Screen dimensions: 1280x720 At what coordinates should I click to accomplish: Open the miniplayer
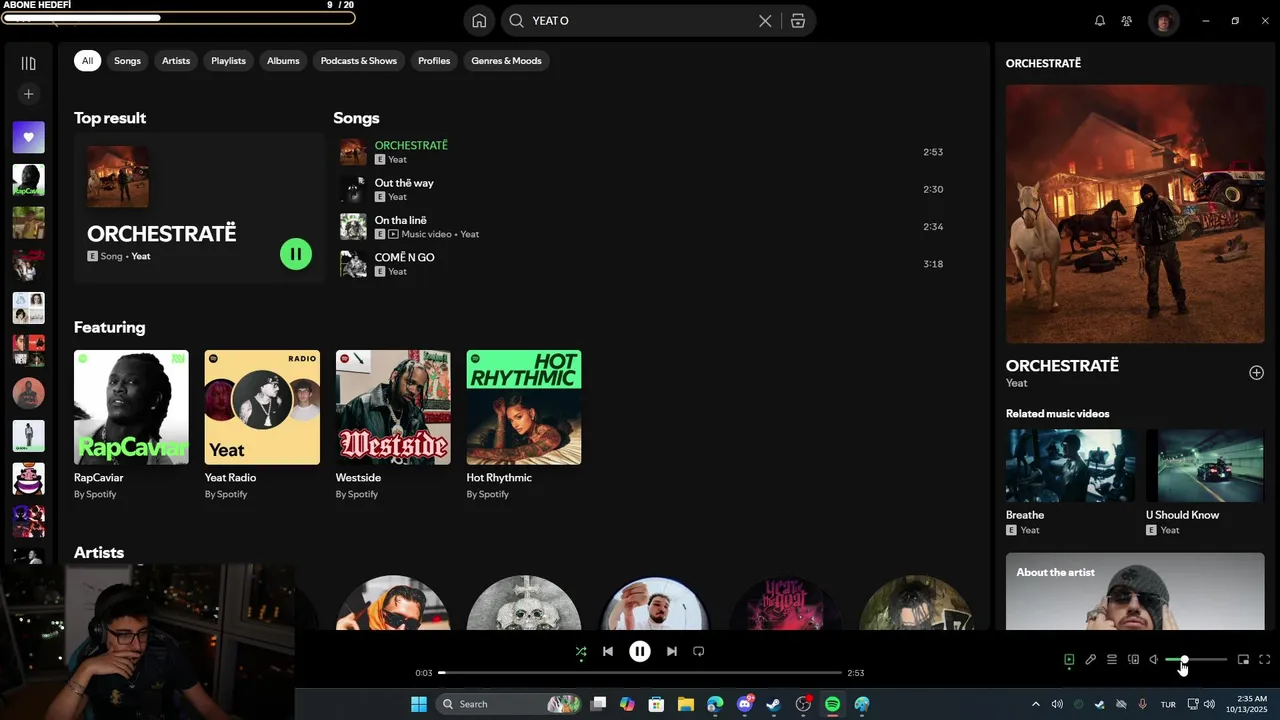(1243, 660)
